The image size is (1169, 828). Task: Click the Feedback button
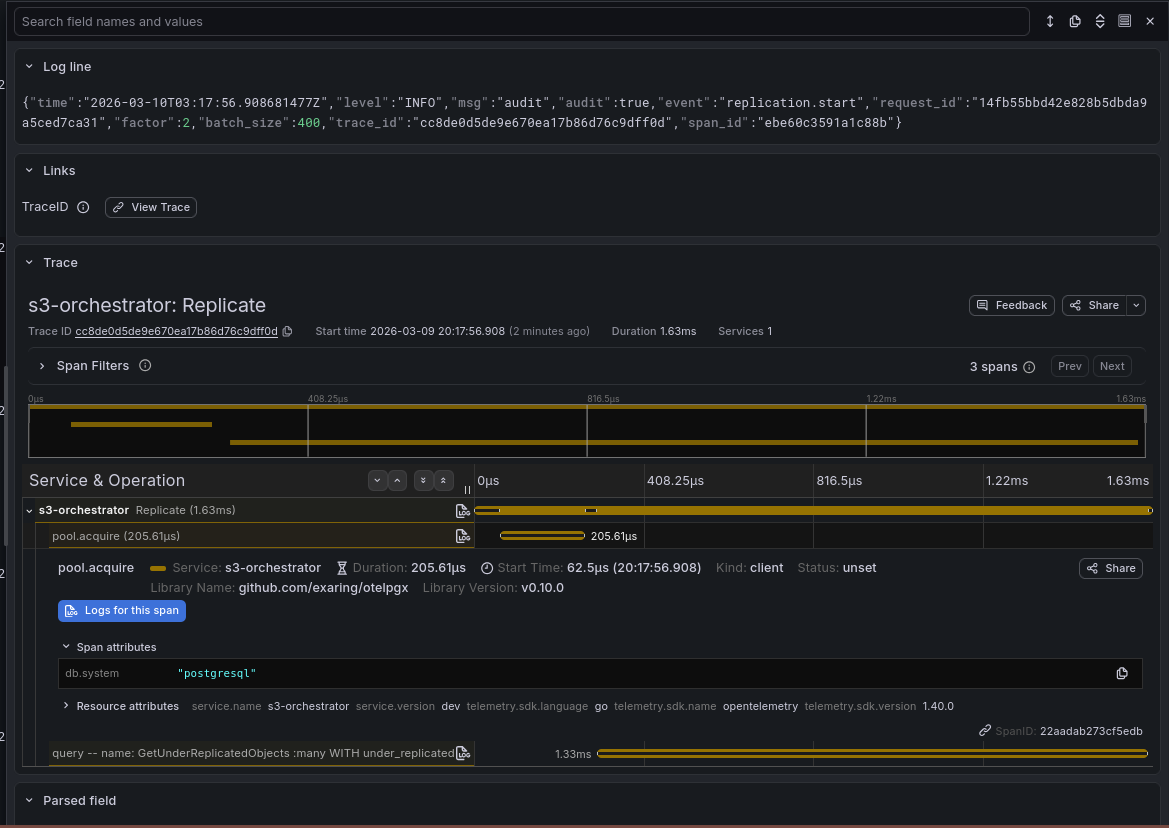[x=1012, y=306]
